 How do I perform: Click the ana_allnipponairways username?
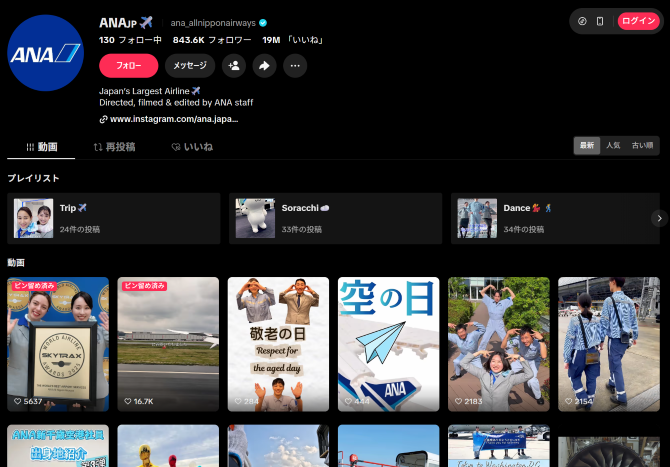coord(213,23)
